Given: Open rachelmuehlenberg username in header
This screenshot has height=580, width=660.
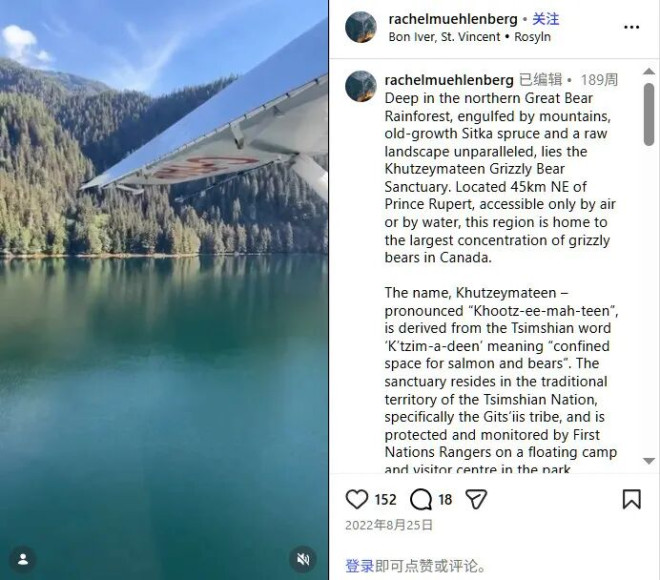Looking at the screenshot, I should (x=453, y=19).
